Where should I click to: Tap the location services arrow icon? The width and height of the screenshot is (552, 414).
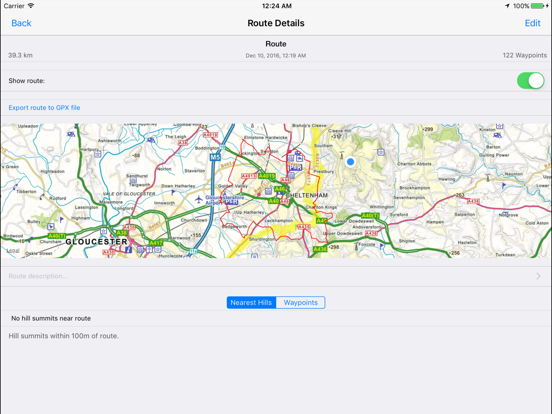tap(507, 6)
